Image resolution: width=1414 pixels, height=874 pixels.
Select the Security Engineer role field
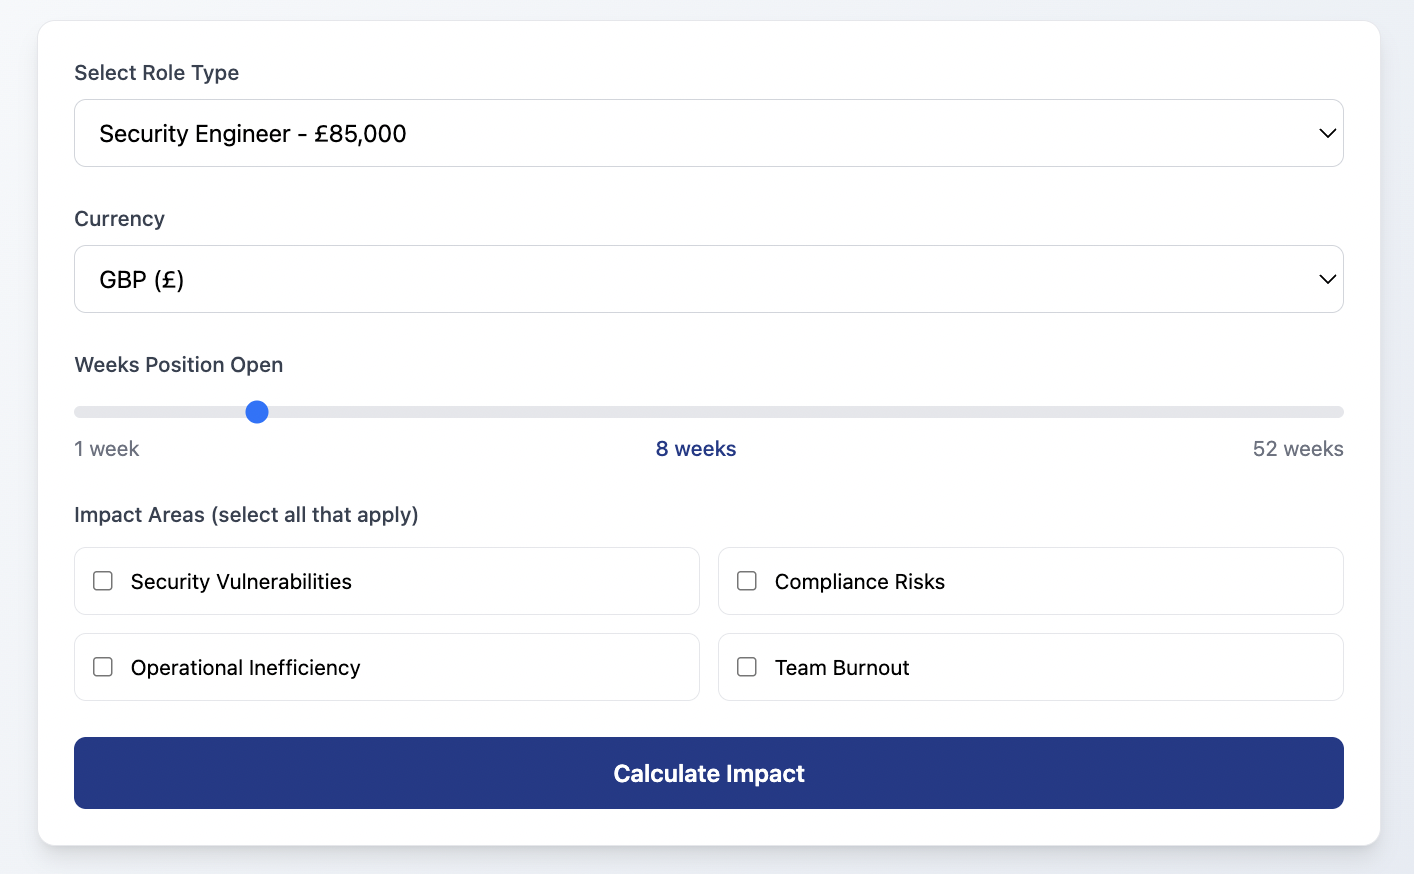point(709,132)
